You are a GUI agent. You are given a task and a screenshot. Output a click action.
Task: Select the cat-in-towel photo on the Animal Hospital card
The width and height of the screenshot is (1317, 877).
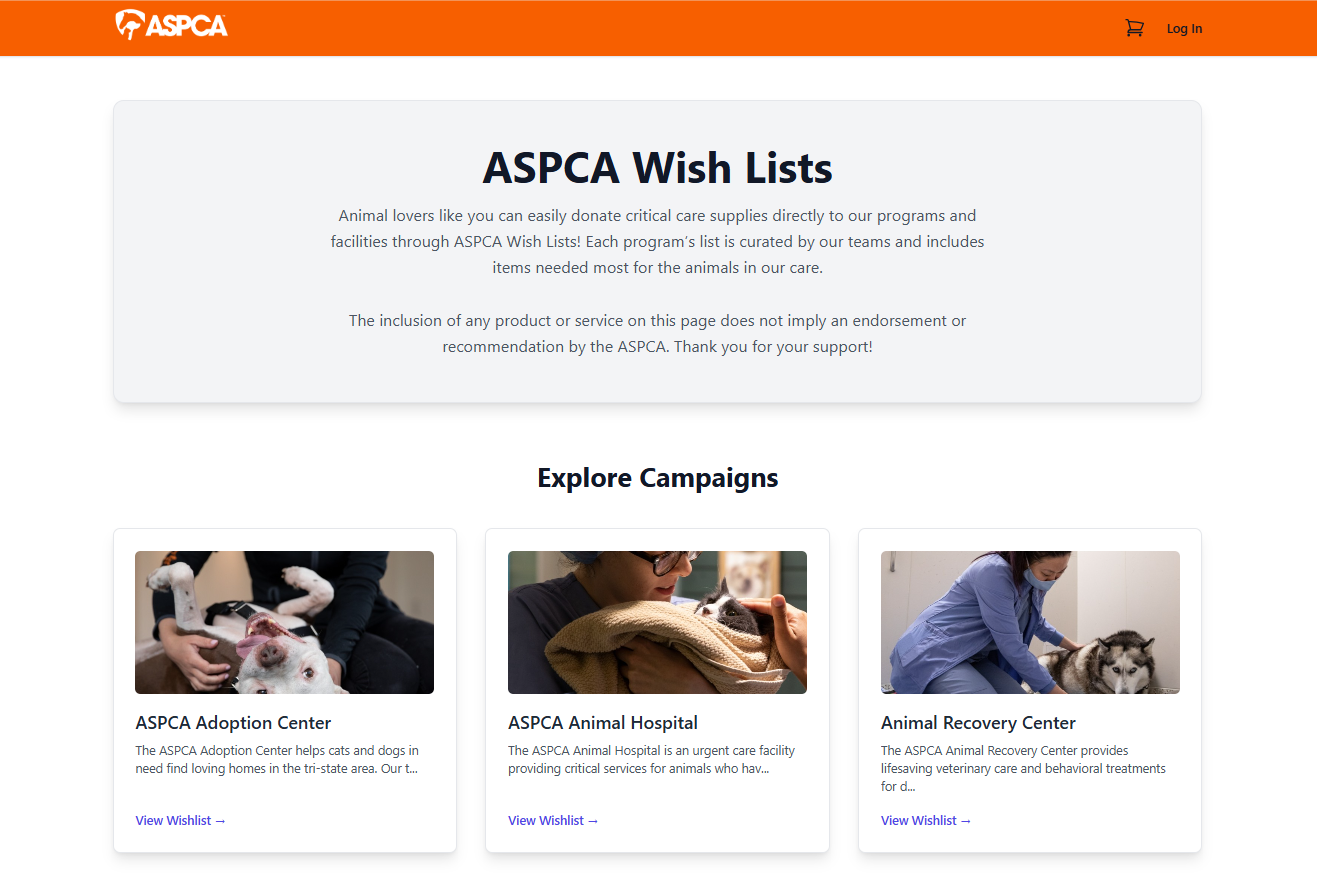click(657, 621)
